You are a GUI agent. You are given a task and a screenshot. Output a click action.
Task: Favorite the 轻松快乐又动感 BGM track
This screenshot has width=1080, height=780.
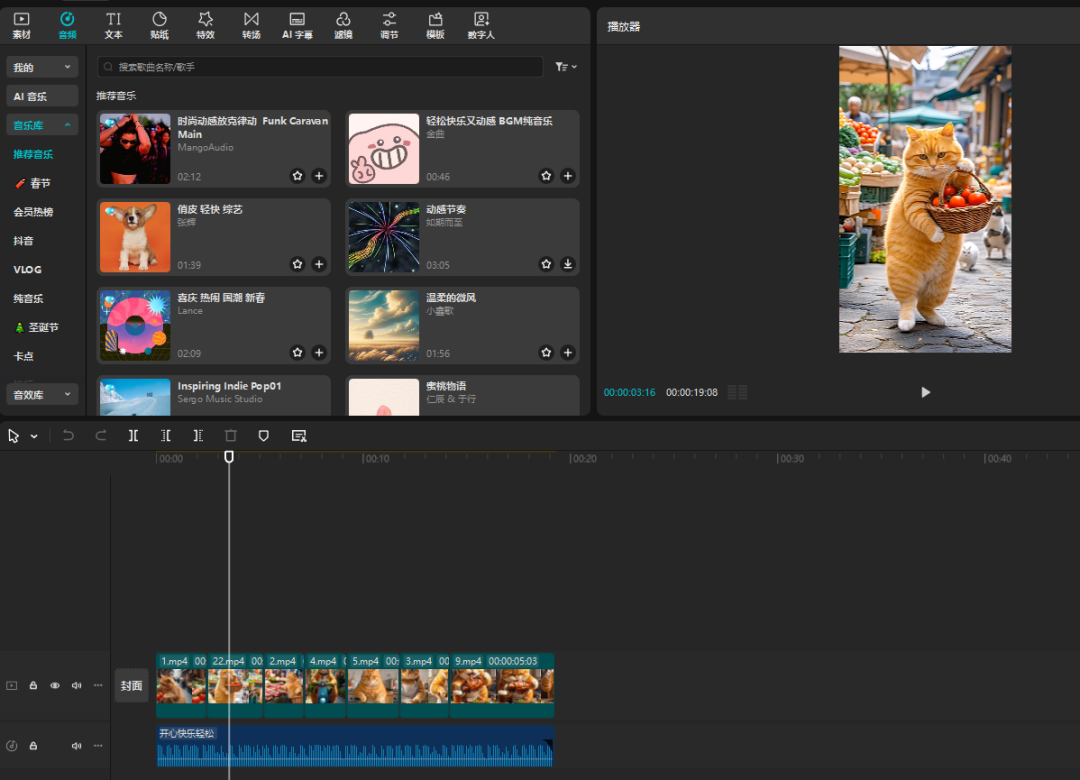[x=546, y=176]
